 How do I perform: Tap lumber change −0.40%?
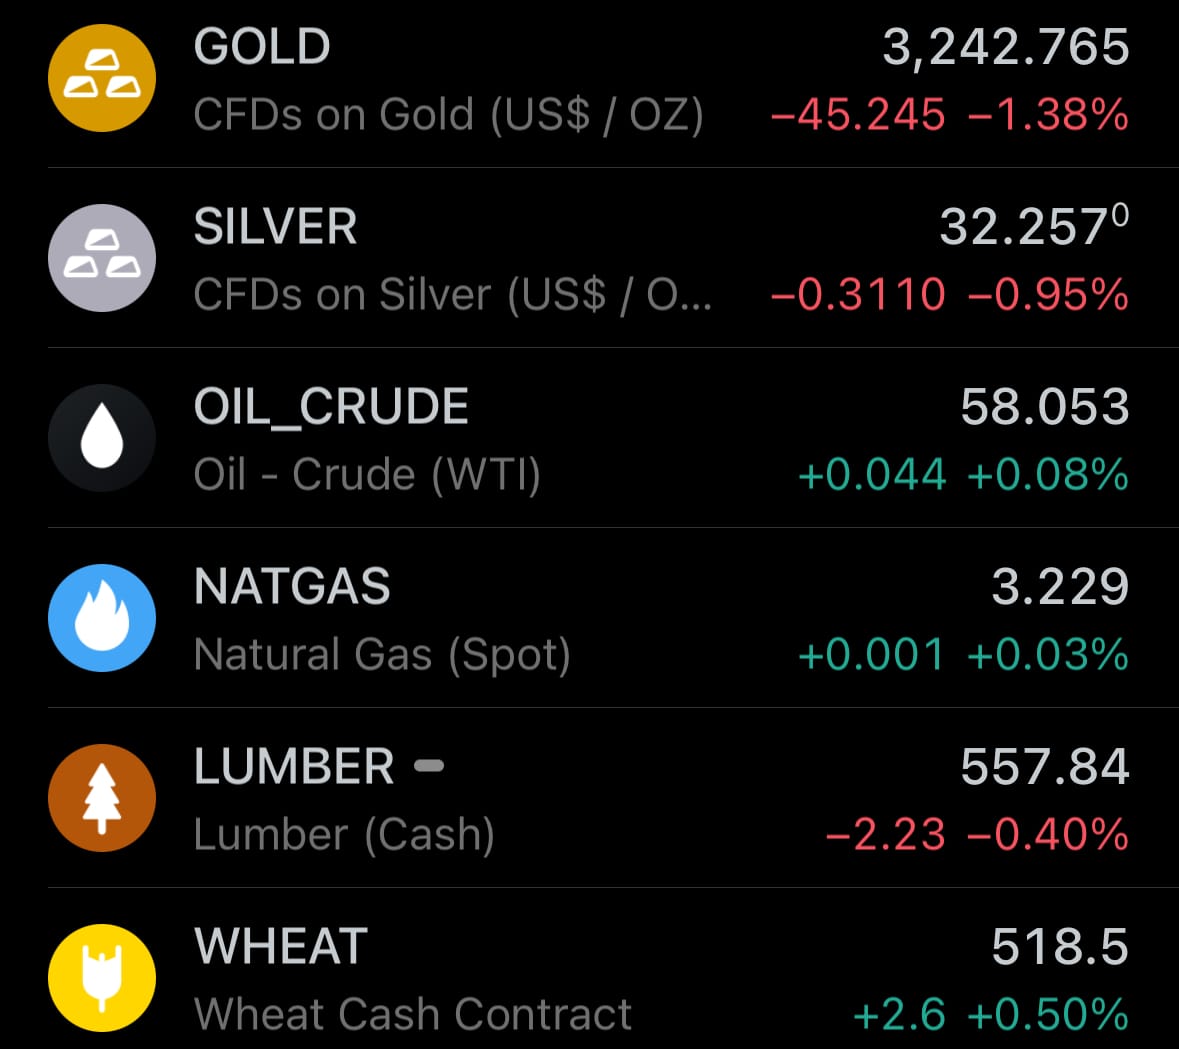1047,835
